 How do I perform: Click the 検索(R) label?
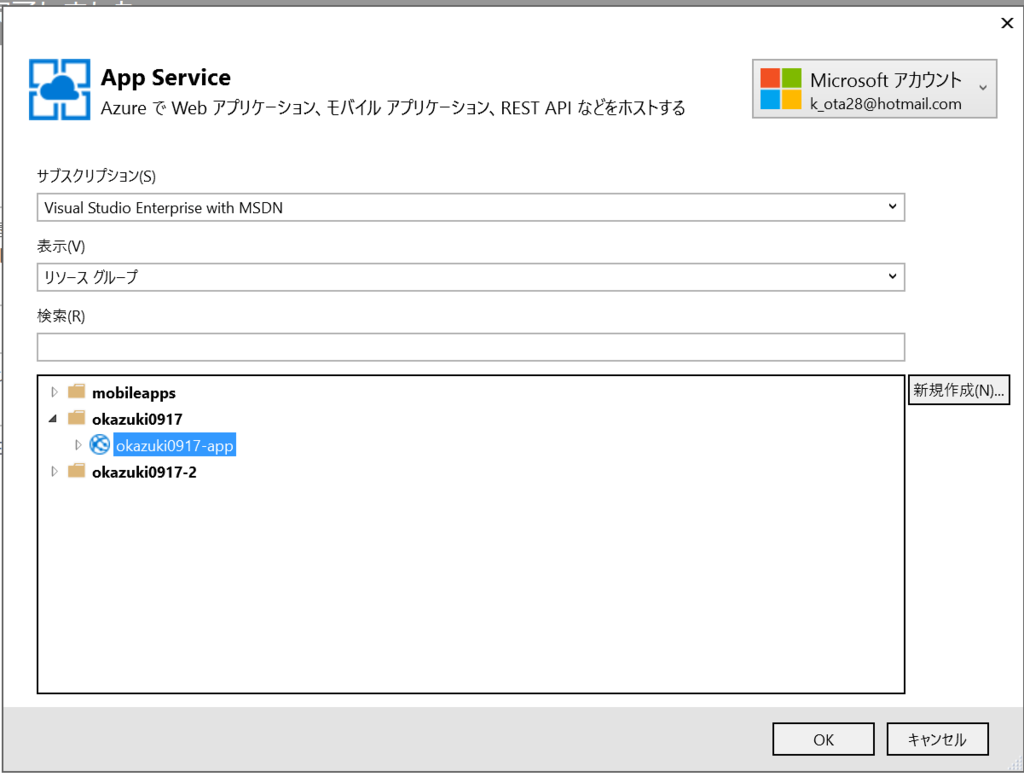(61, 316)
